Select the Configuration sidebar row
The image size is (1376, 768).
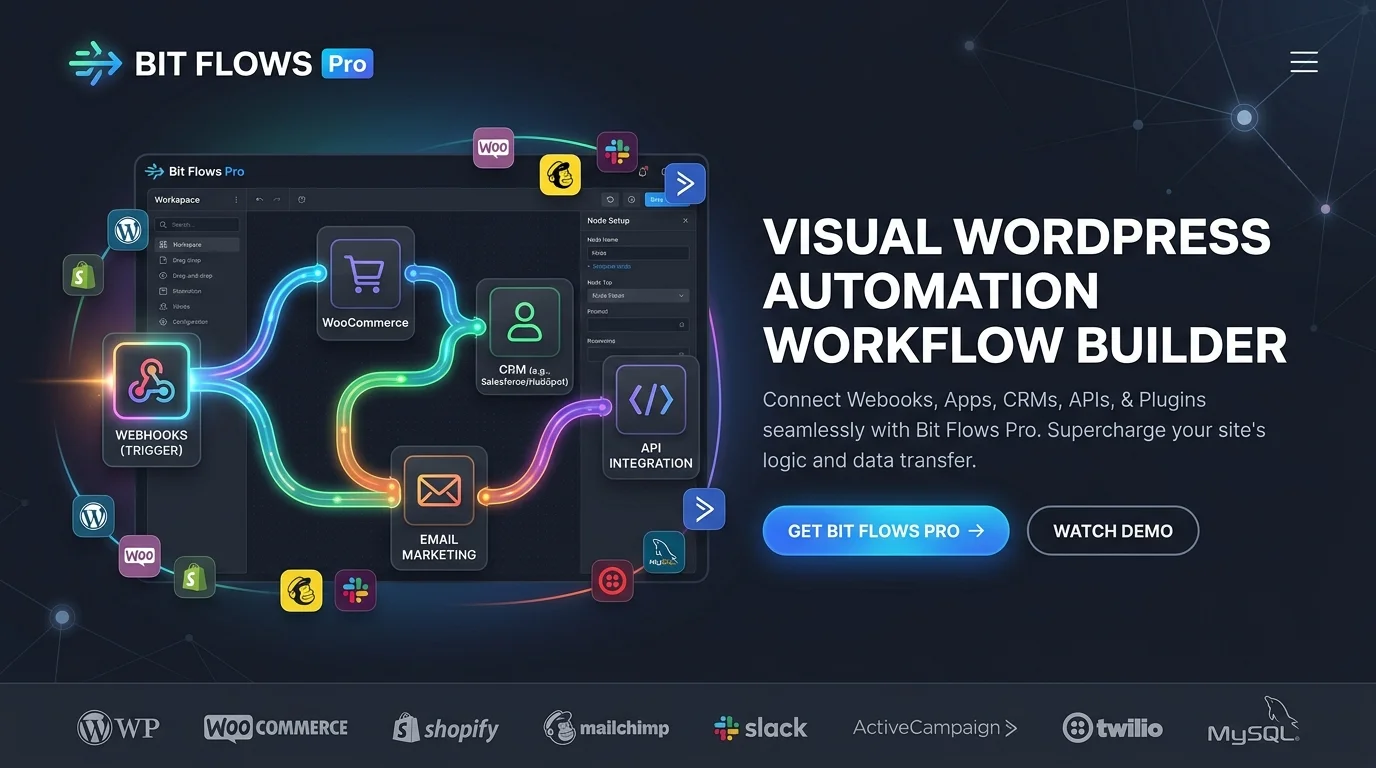tap(197, 322)
